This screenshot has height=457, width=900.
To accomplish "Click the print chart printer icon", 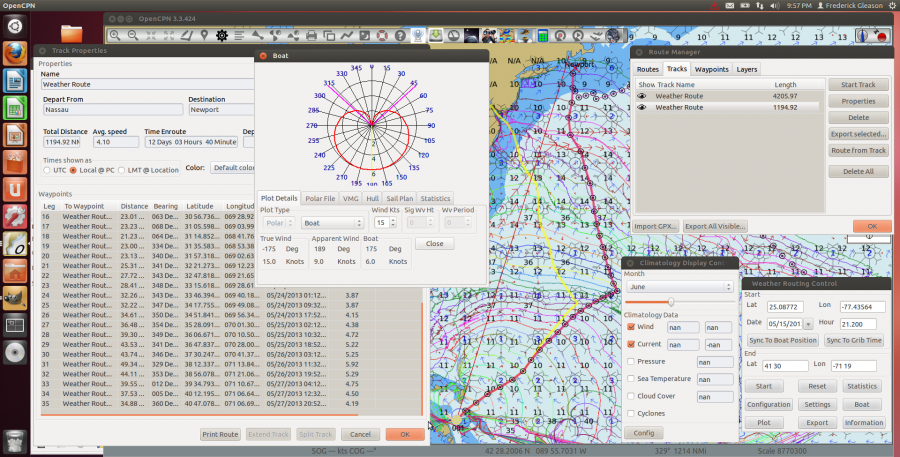I will click(x=311, y=36).
